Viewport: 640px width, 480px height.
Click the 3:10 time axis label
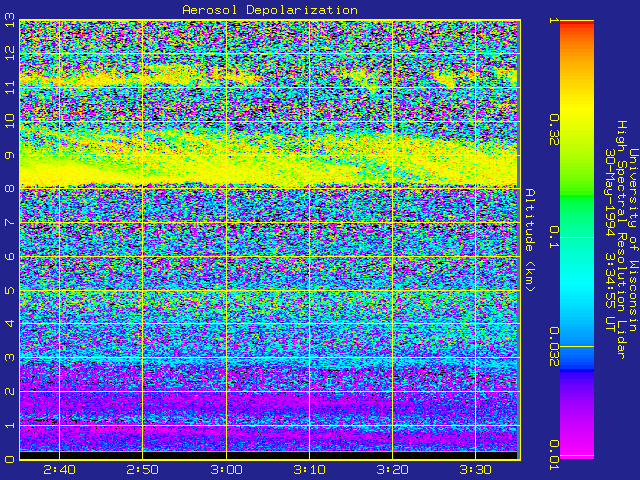pos(309,469)
